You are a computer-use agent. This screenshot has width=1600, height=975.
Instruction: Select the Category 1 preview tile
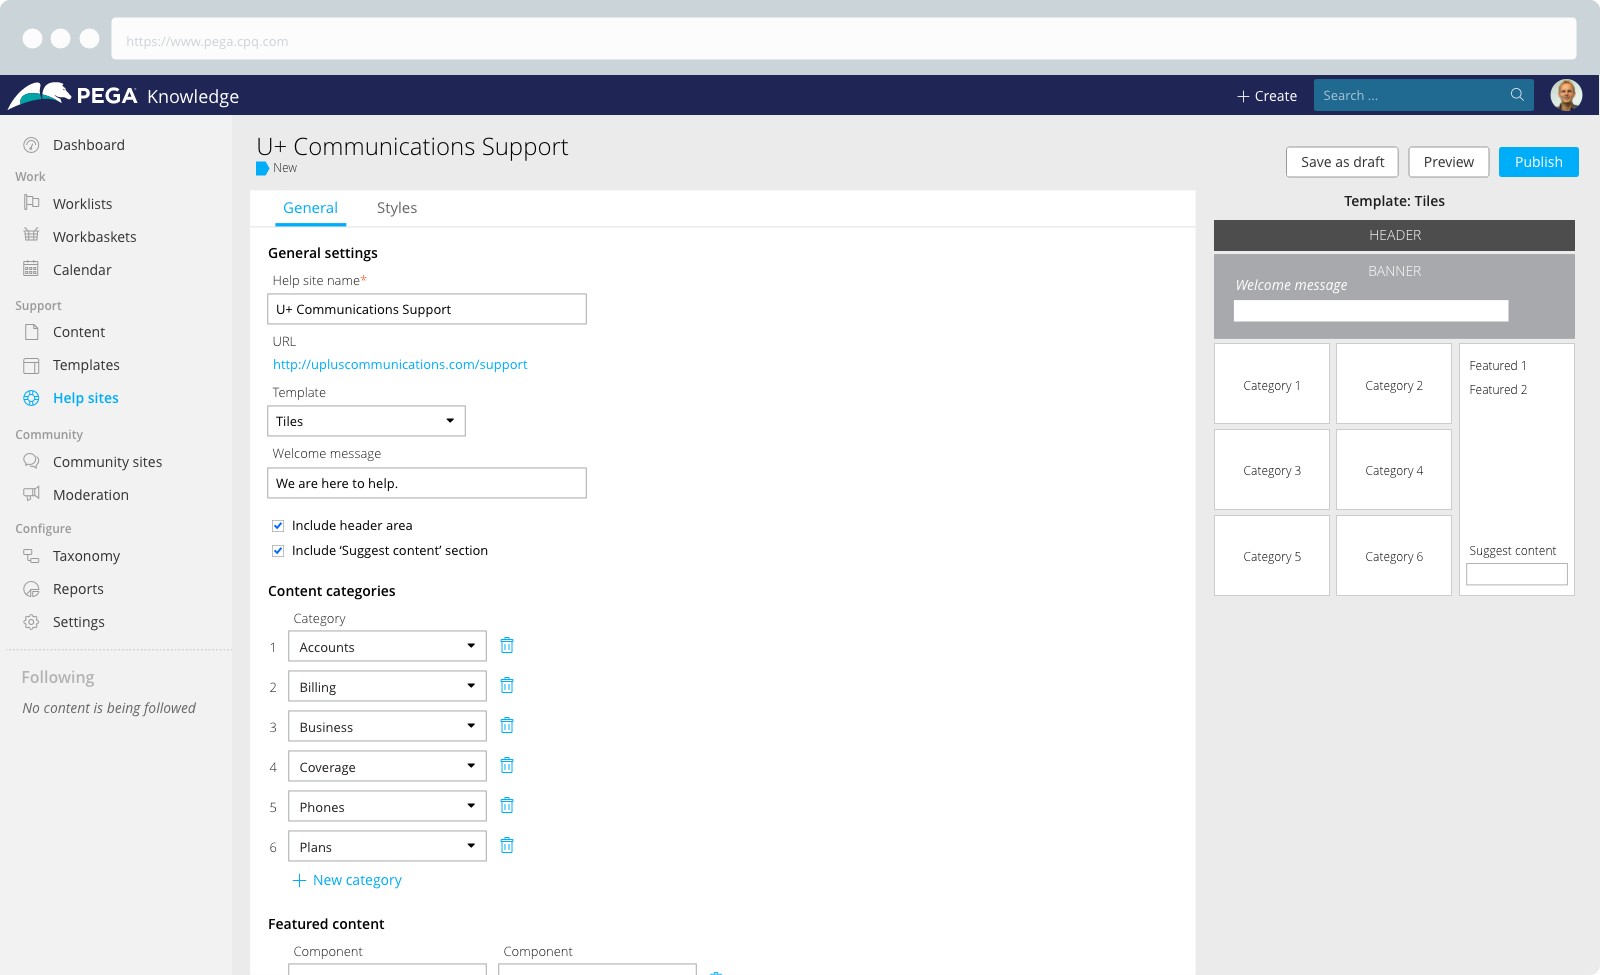coord(1272,384)
